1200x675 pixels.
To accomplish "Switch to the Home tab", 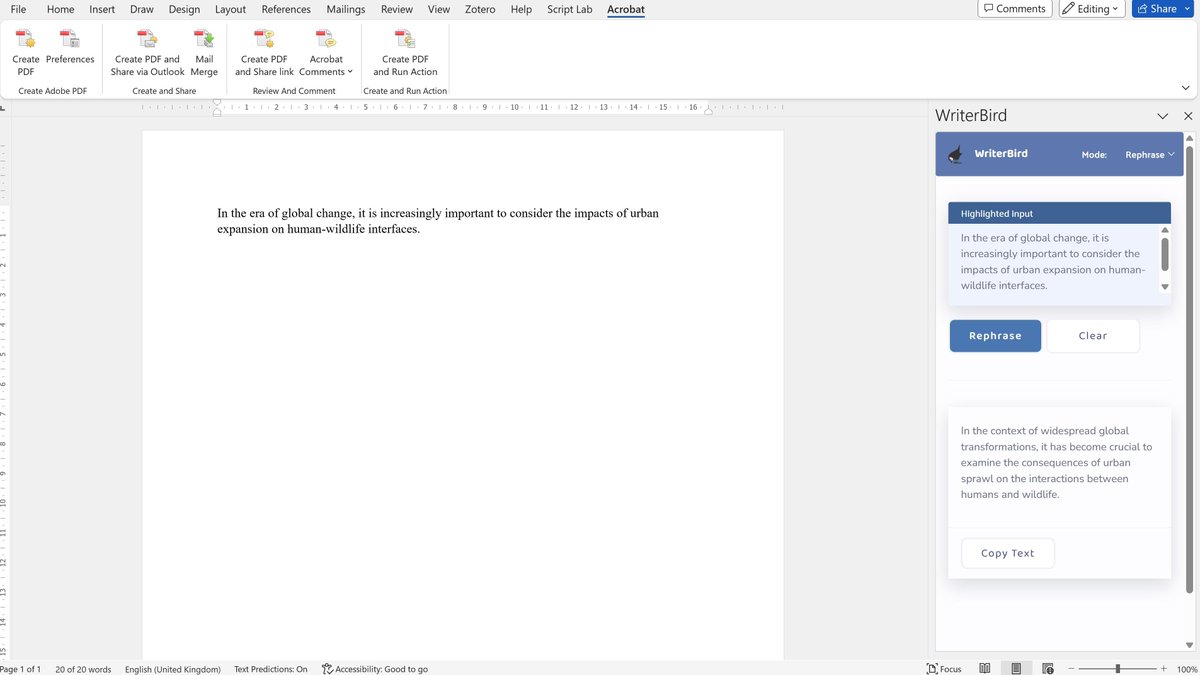I will click(60, 9).
